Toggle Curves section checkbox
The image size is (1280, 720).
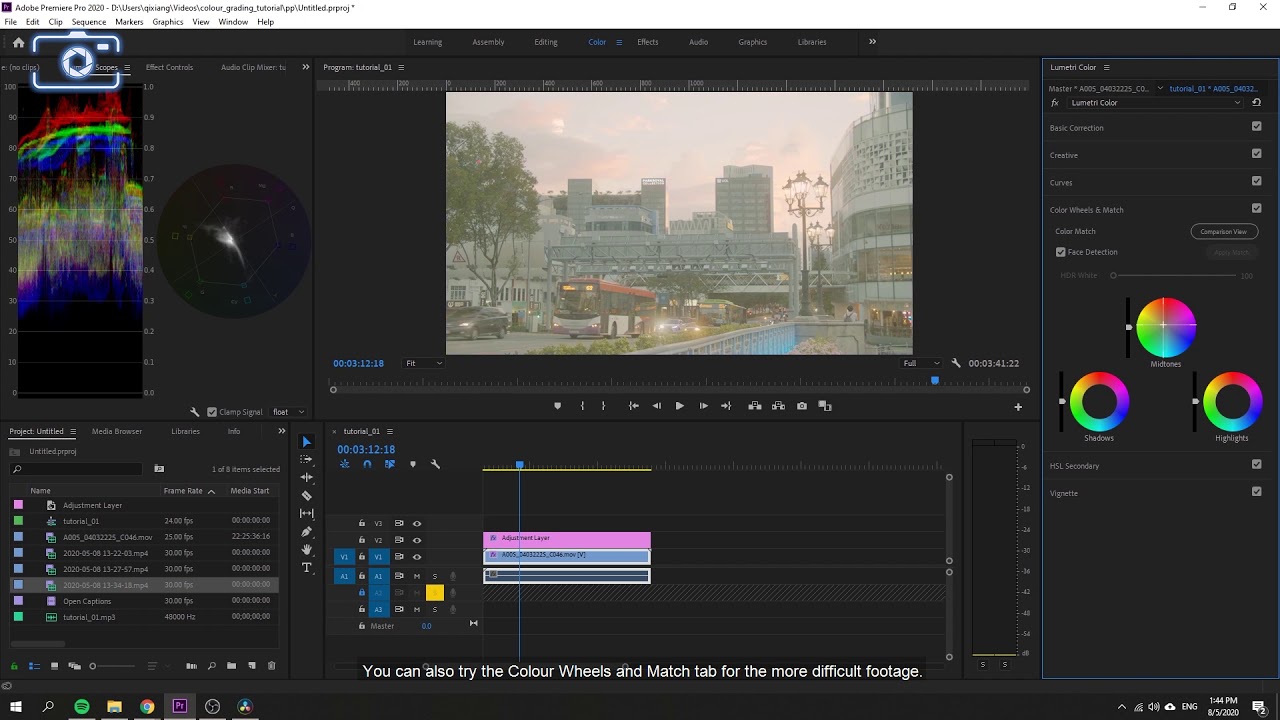coord(1257,181)
